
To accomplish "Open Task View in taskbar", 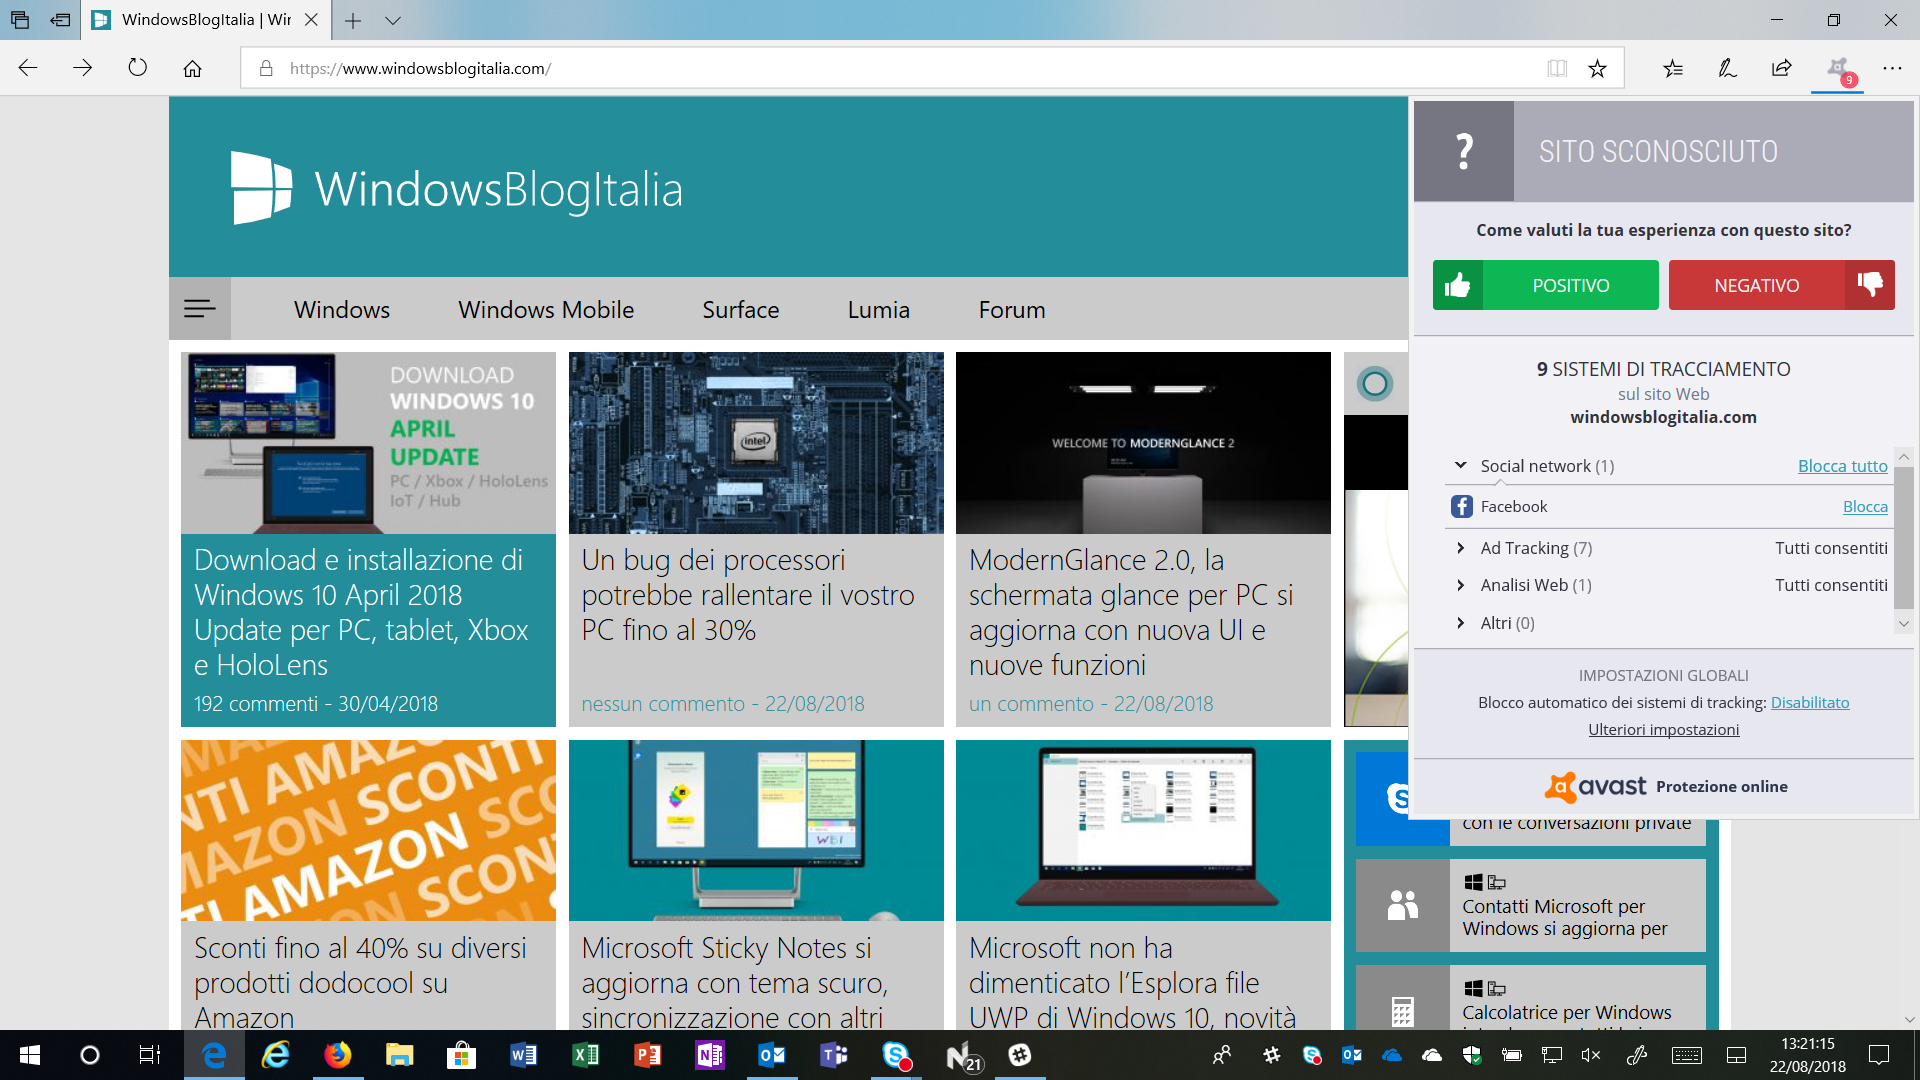I will pos(150,1055).
